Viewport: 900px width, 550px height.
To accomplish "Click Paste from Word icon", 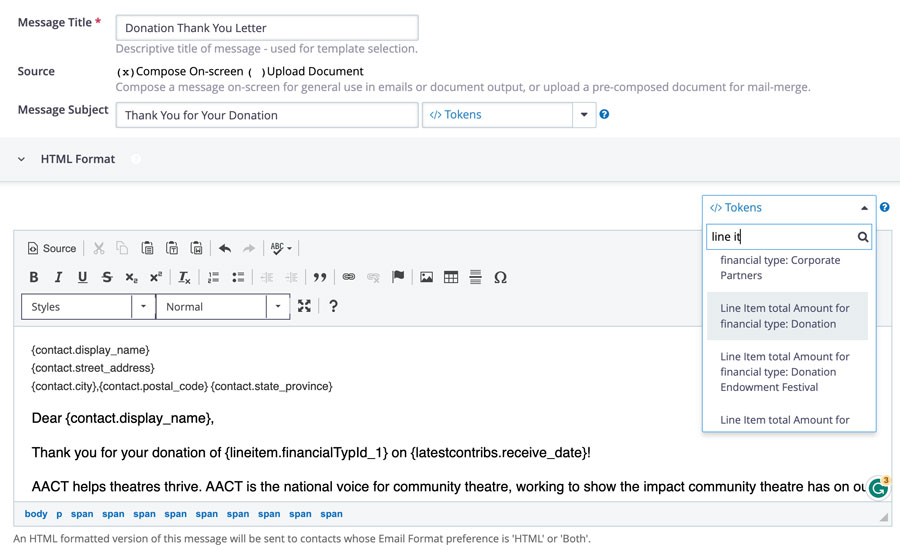I will [x=196, y=248].
